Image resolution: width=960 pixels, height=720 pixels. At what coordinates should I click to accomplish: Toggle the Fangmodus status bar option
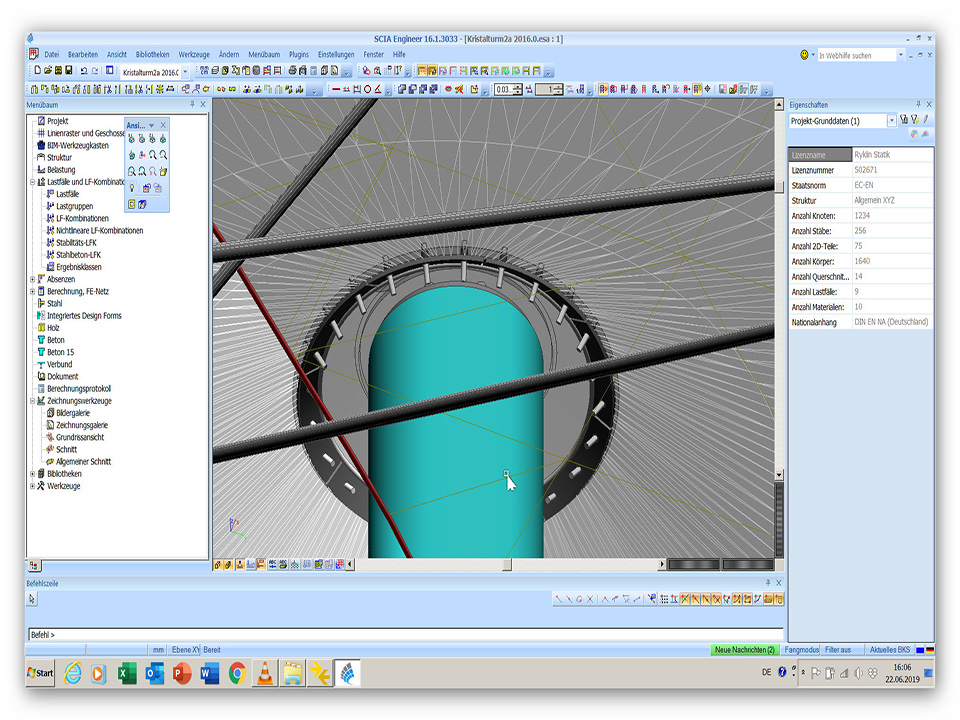pos(801,650)
